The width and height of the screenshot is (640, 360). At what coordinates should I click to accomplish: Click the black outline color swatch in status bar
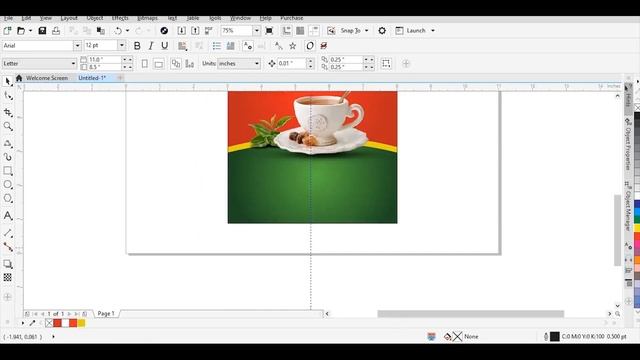[555, 336]
